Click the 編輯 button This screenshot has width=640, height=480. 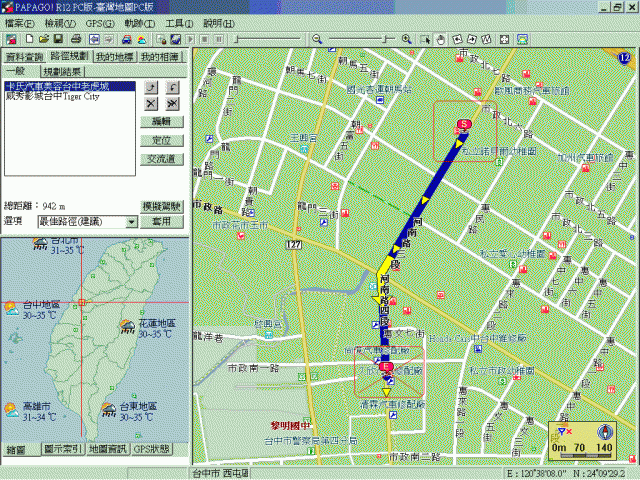162,122
